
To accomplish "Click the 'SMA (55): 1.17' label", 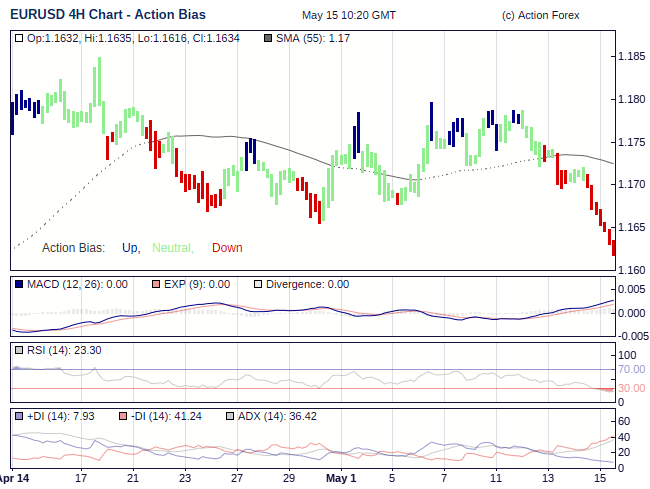I will 313,39.
